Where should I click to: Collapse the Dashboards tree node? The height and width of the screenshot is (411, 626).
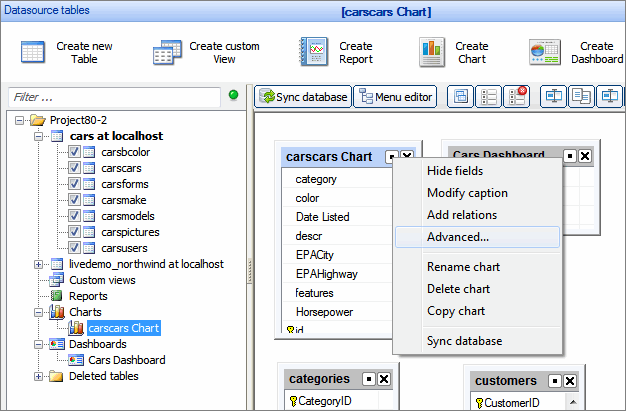38,344
